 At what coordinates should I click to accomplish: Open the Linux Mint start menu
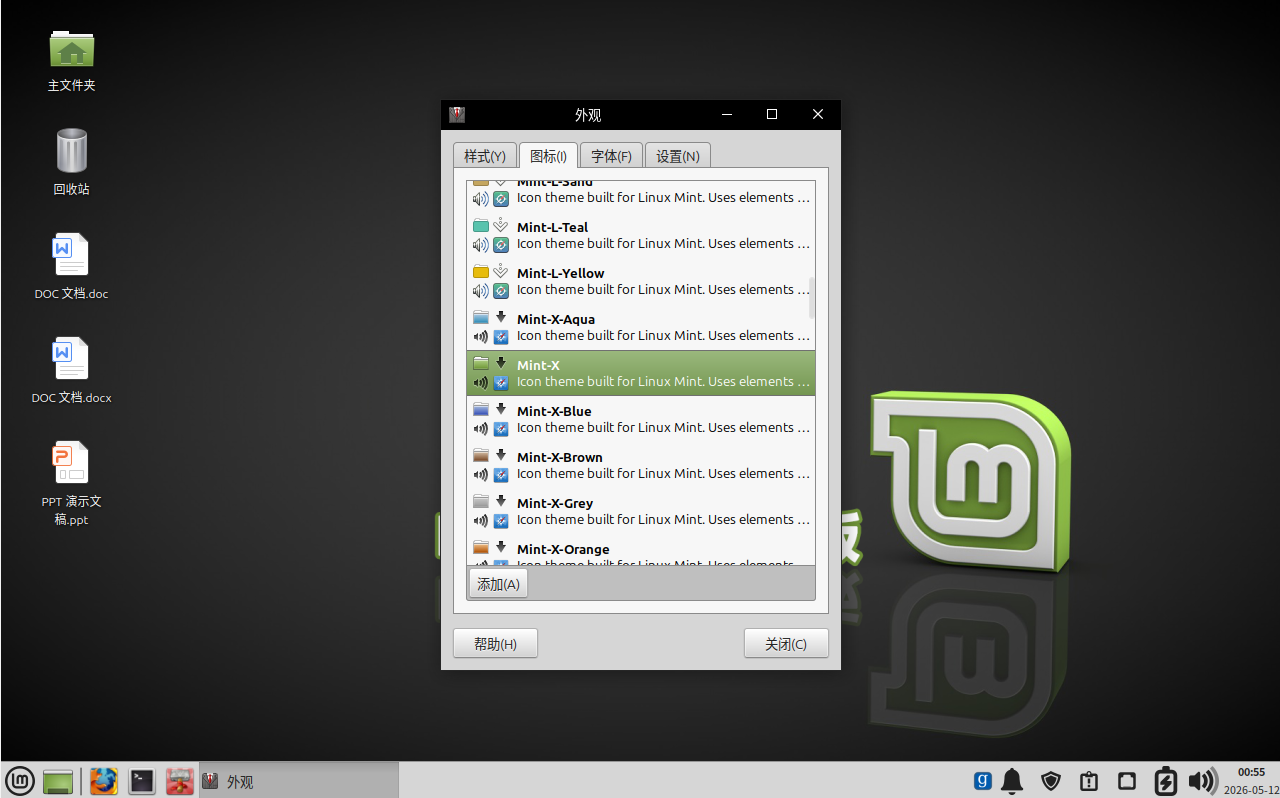click(x=20, y=780)
